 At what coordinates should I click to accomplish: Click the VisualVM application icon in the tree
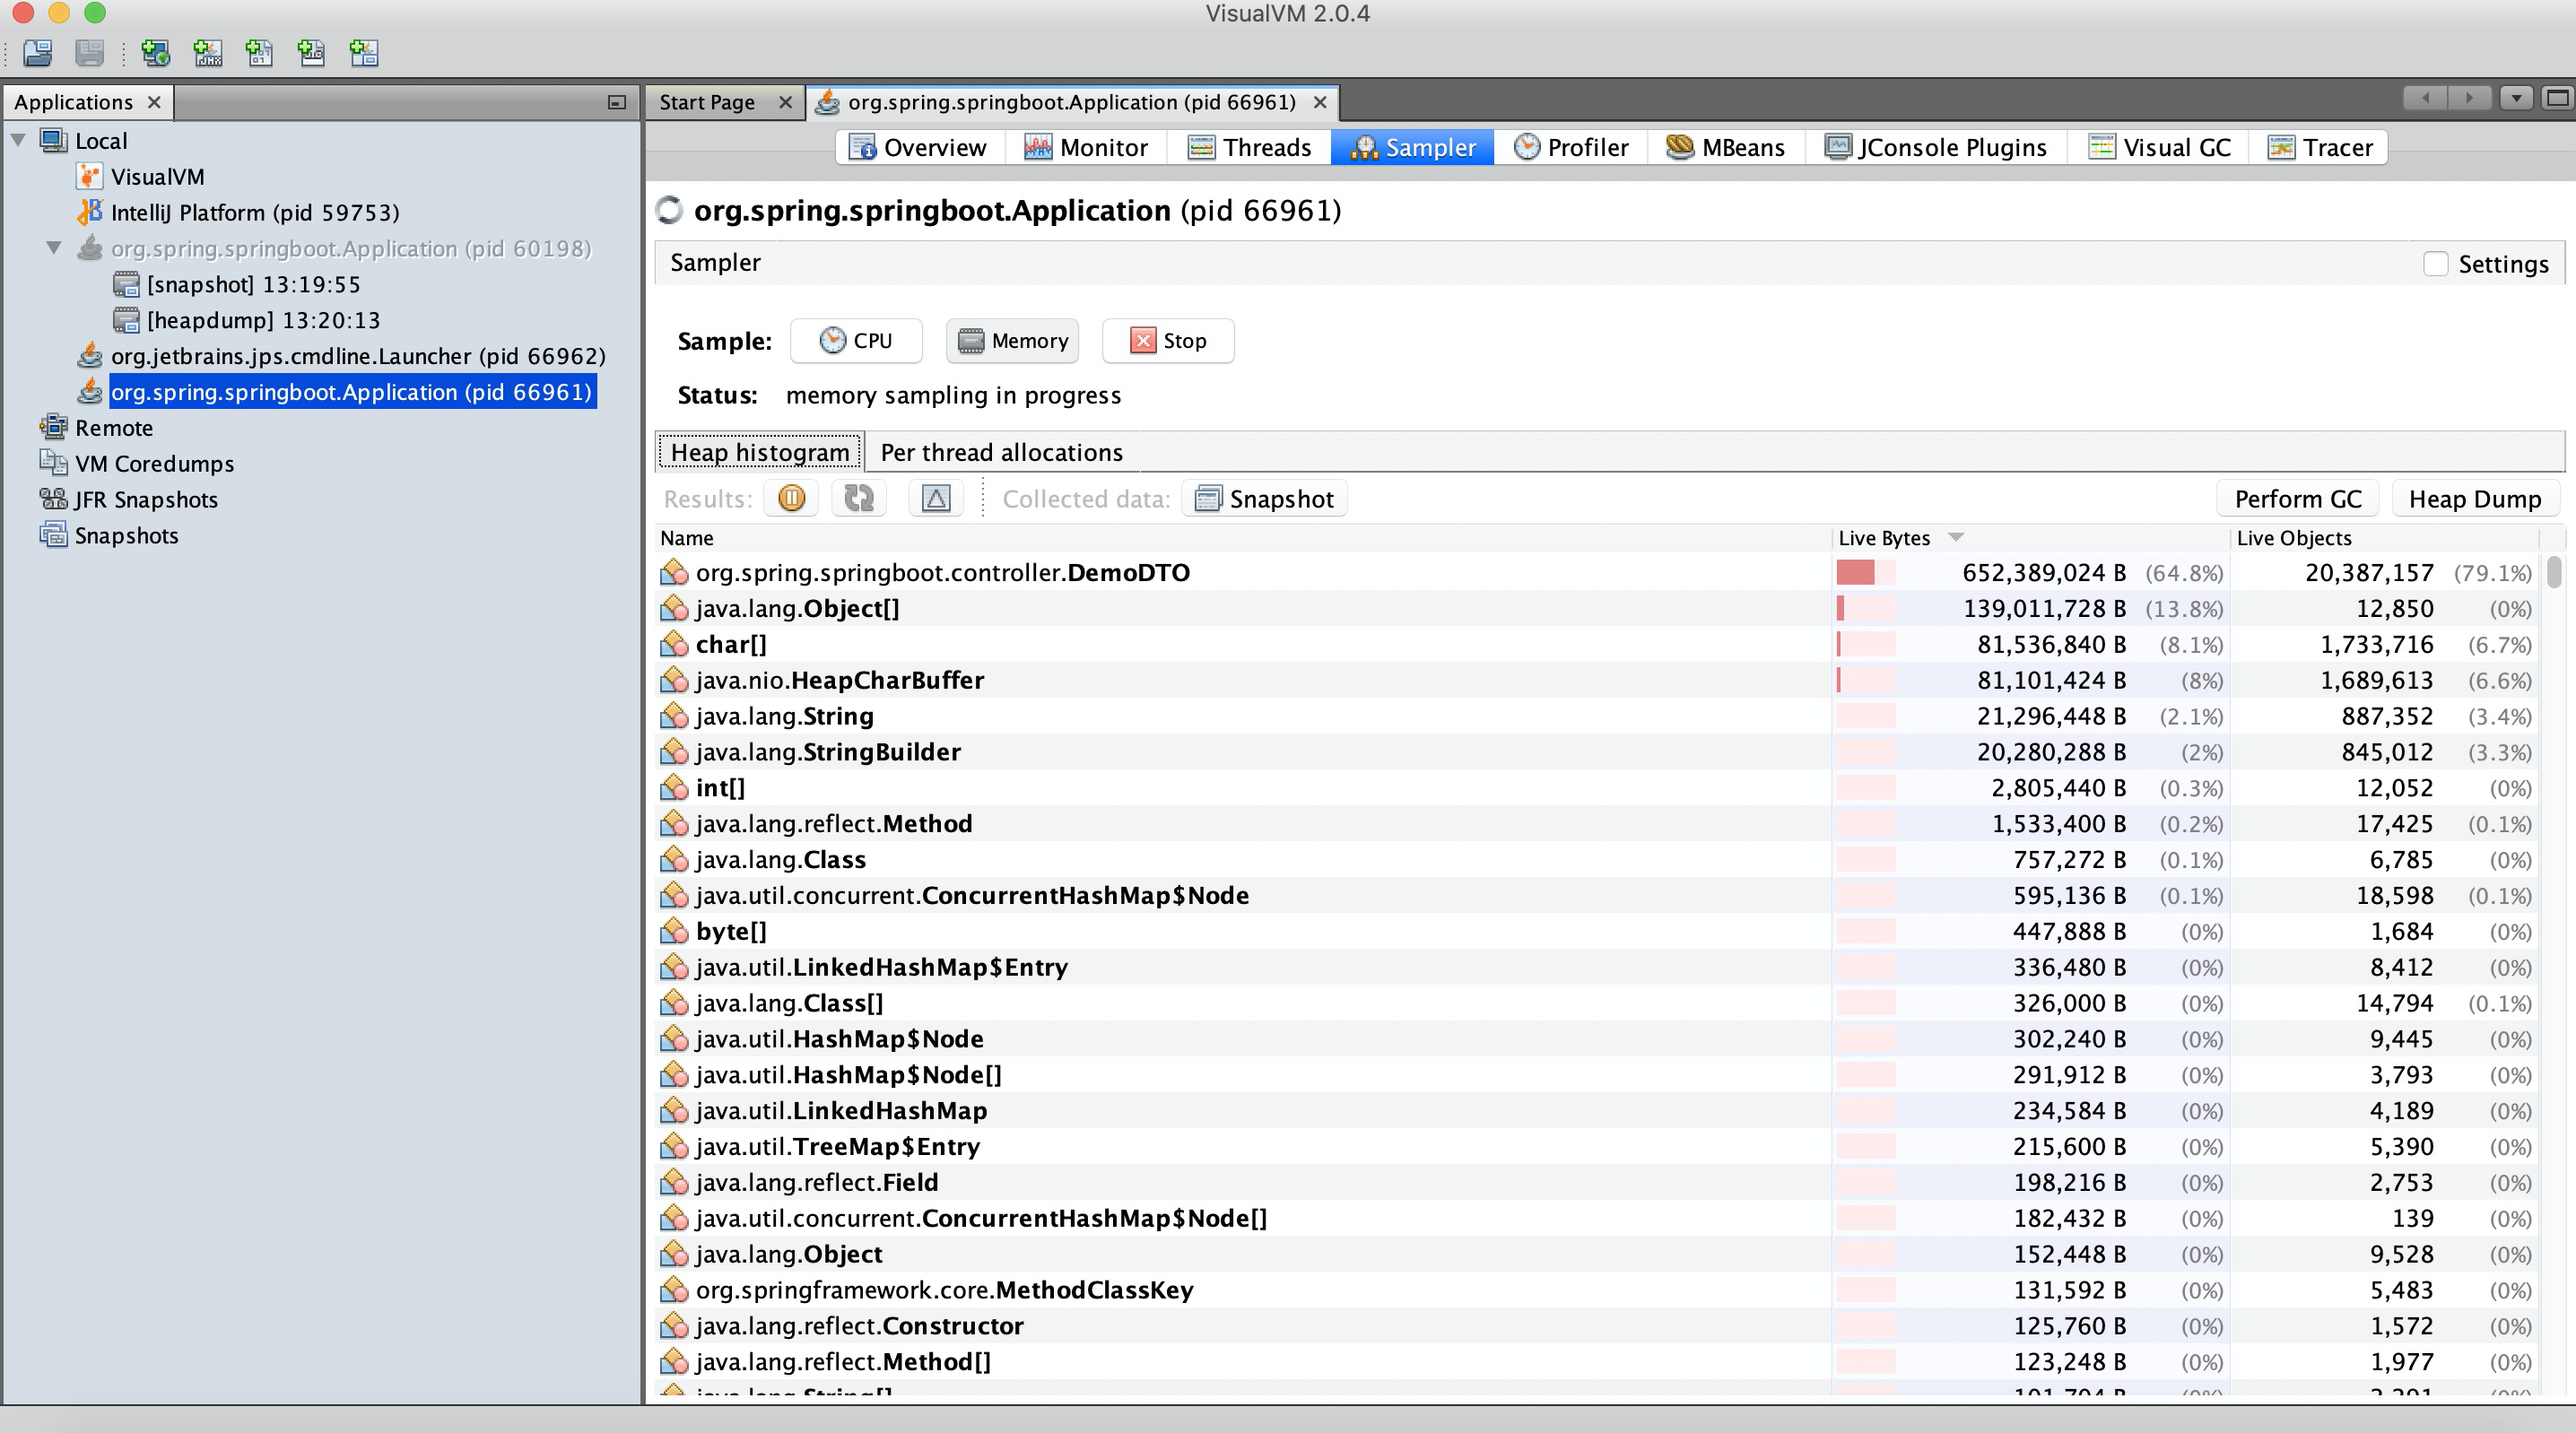(x=90, y=176)
